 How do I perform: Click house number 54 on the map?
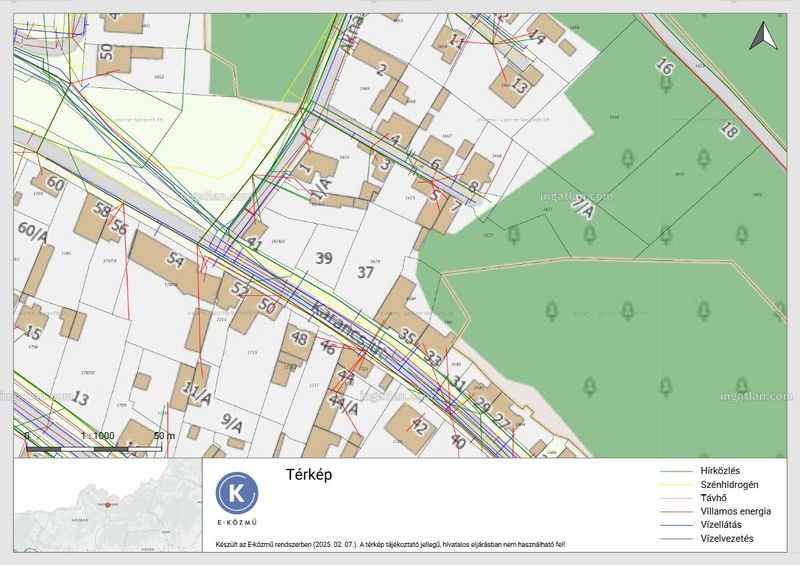[x=175, y=259]
